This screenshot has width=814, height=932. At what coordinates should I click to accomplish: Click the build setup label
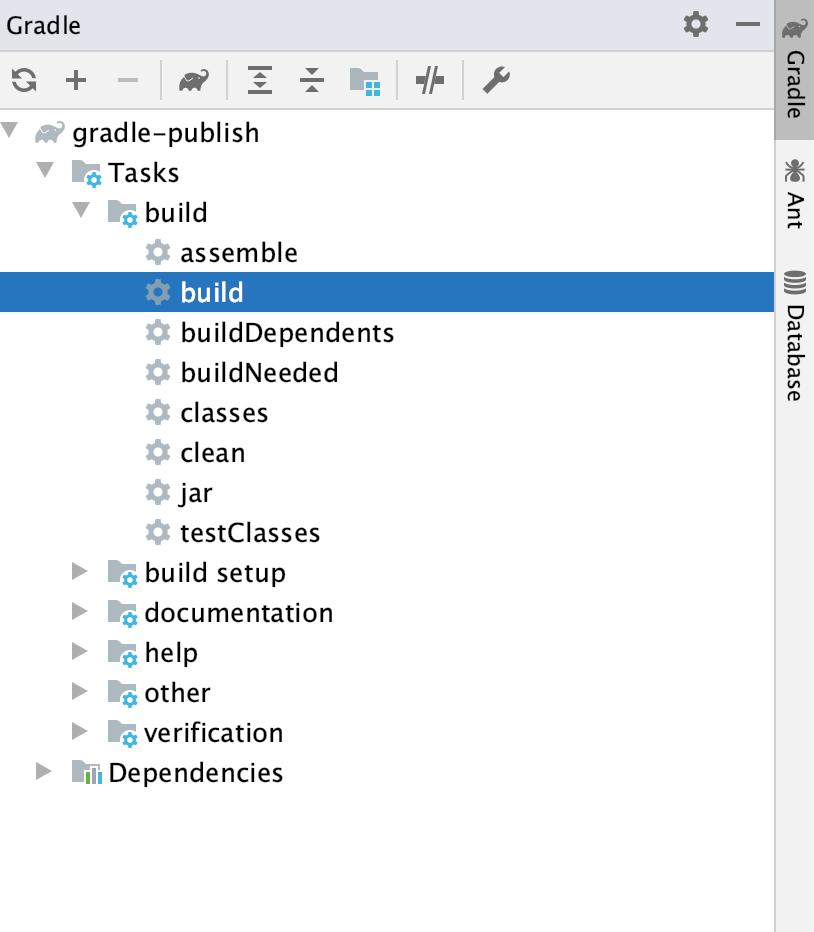tap(215, 573)
